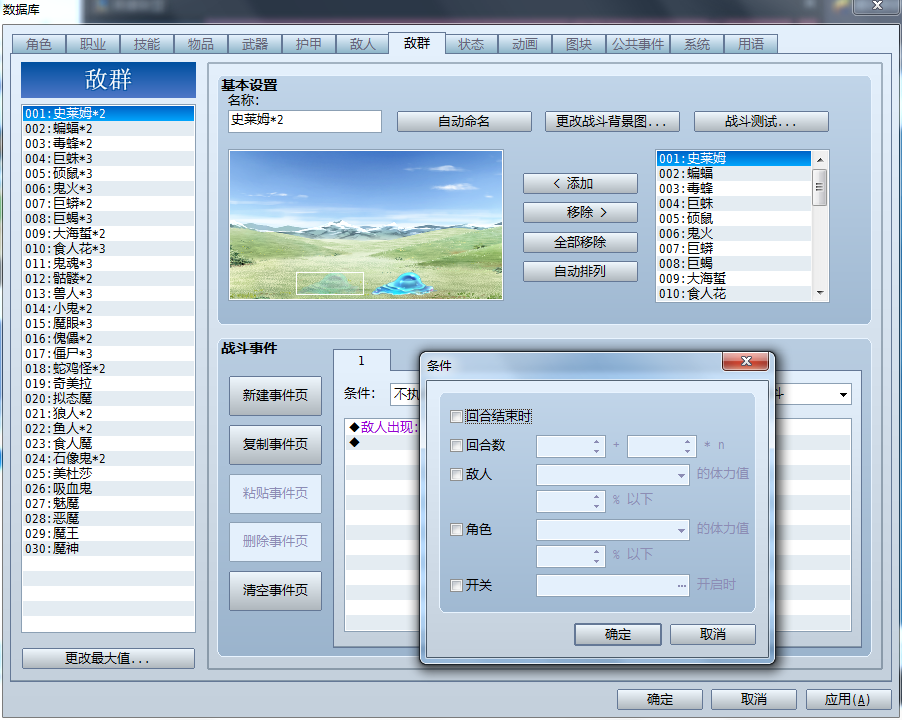Click the 添加 enemy button

[x=580, y=183]
